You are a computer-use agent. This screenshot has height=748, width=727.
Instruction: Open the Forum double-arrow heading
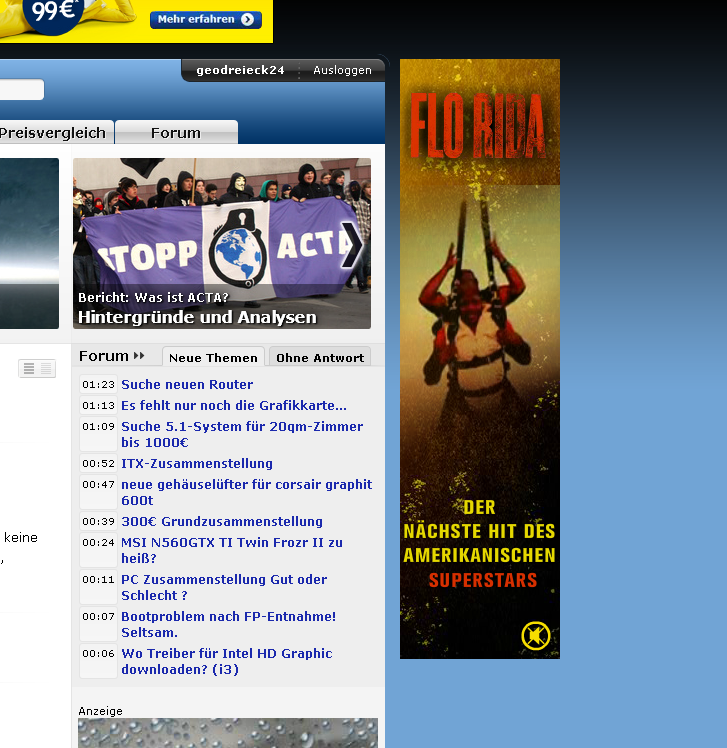click(112, 356)
